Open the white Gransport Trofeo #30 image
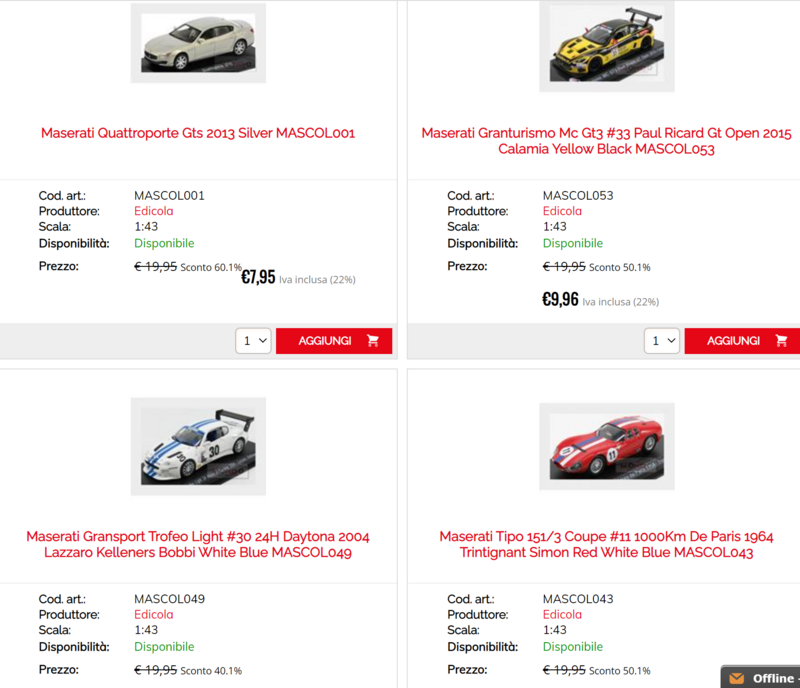Image resolution: width=800 pixels, height=688 pixels. (198, 447)
